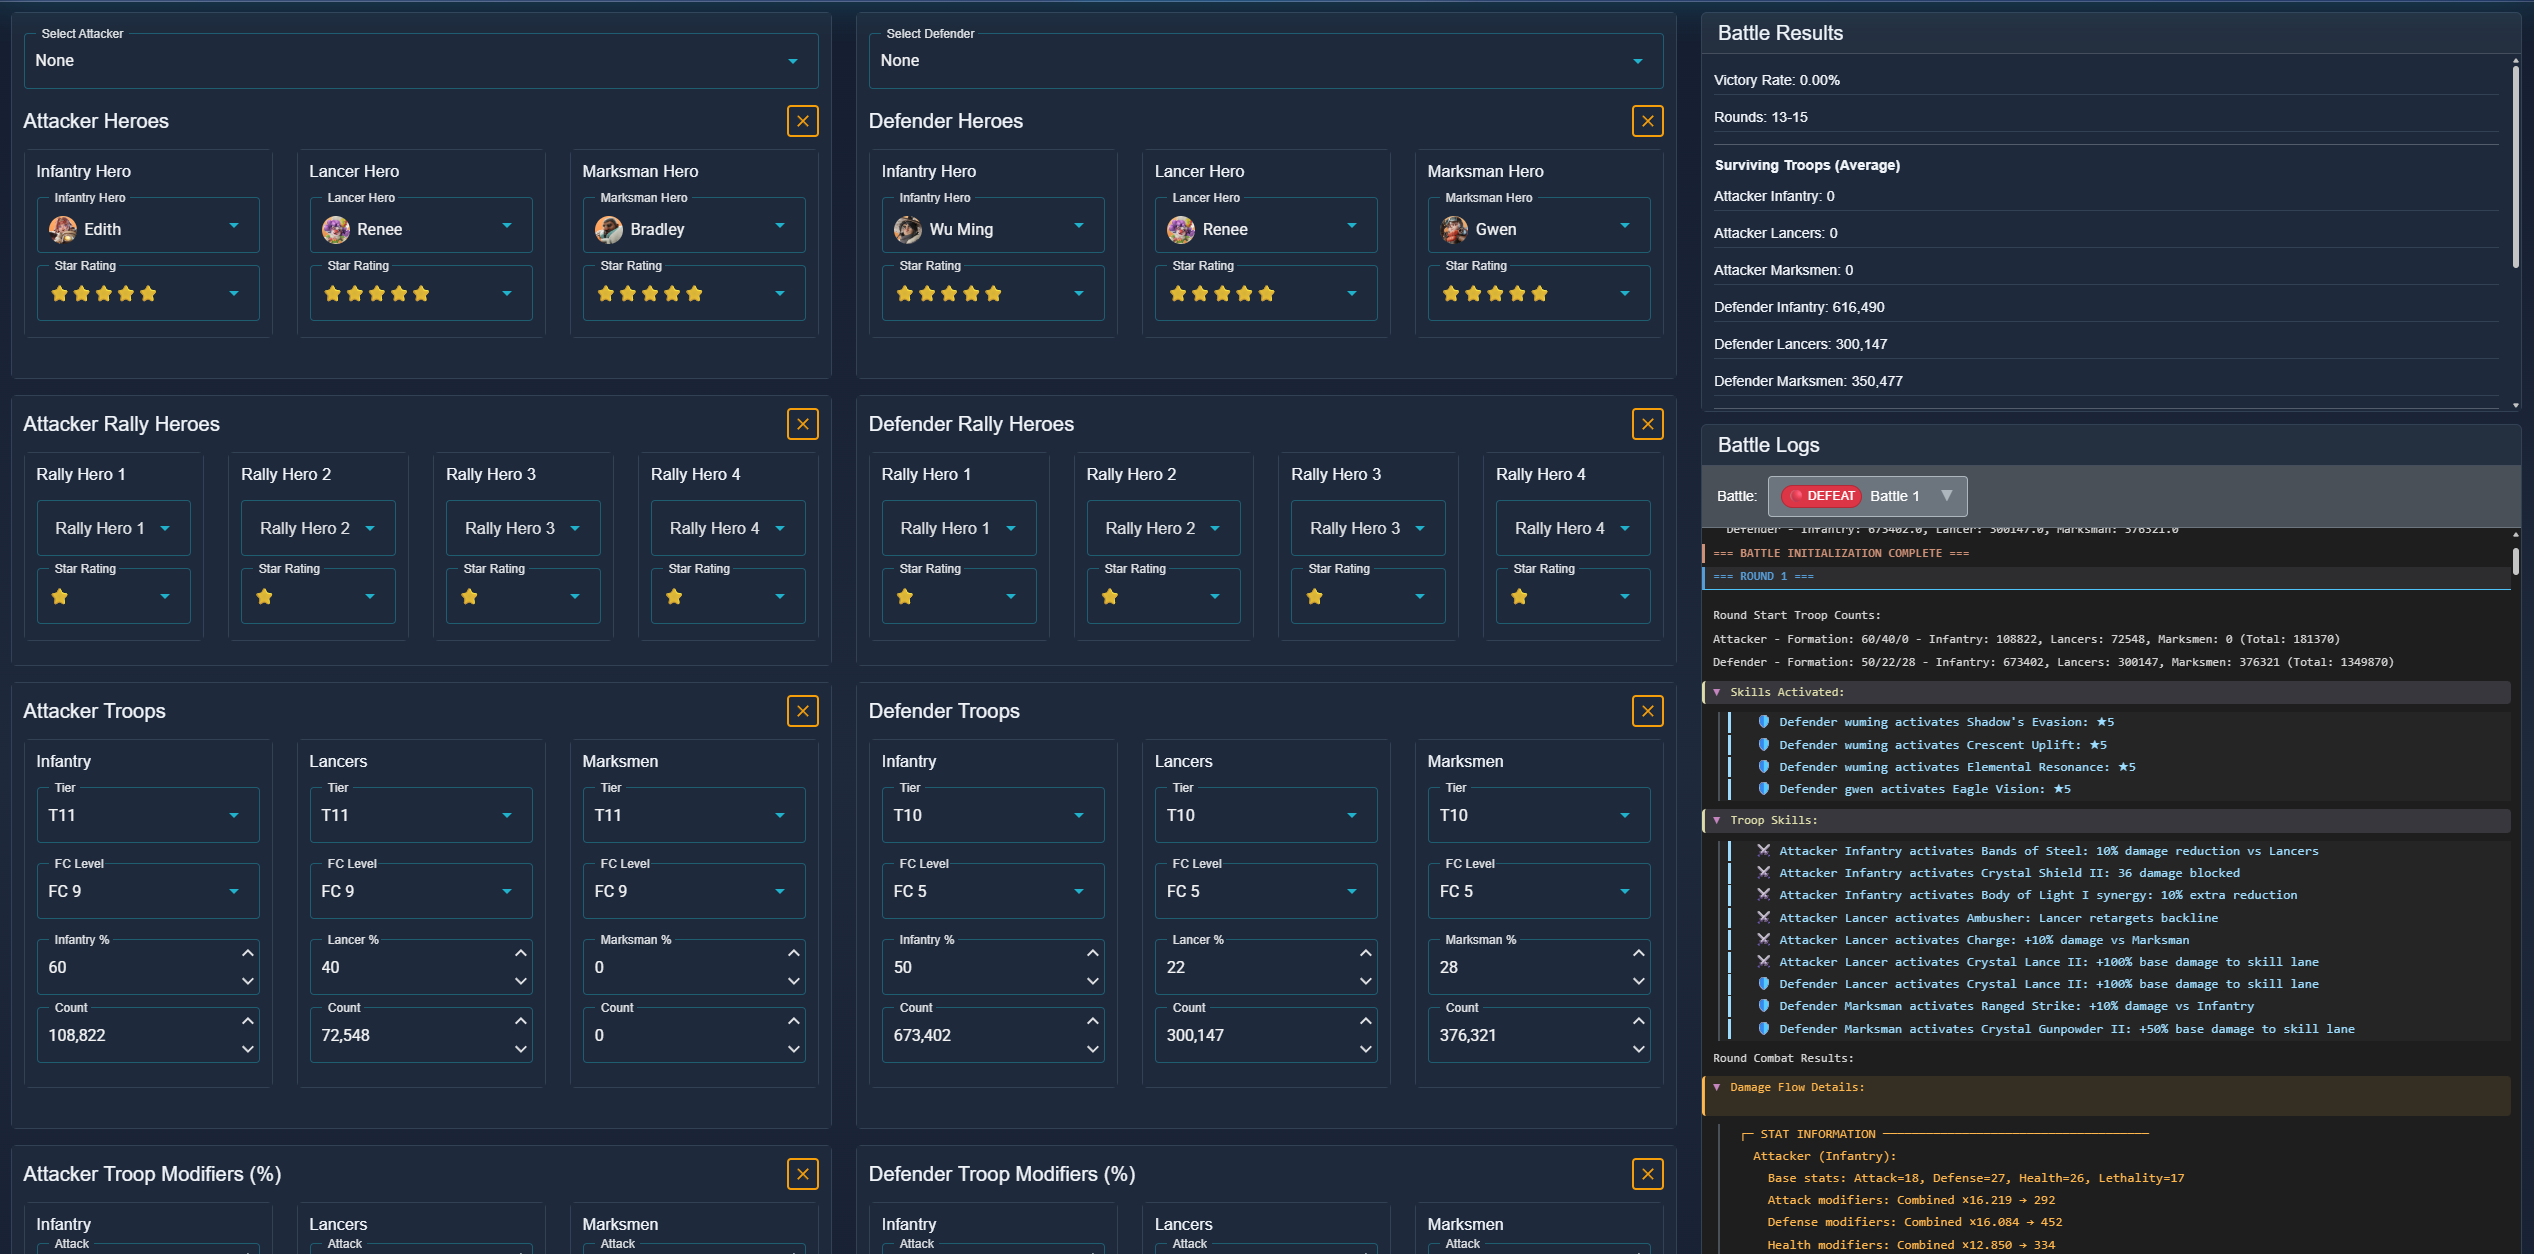The image size is (2534, 1254).
Task: Clear Attacker Troop Modifiers with X icon
Action: (802, 1174)
